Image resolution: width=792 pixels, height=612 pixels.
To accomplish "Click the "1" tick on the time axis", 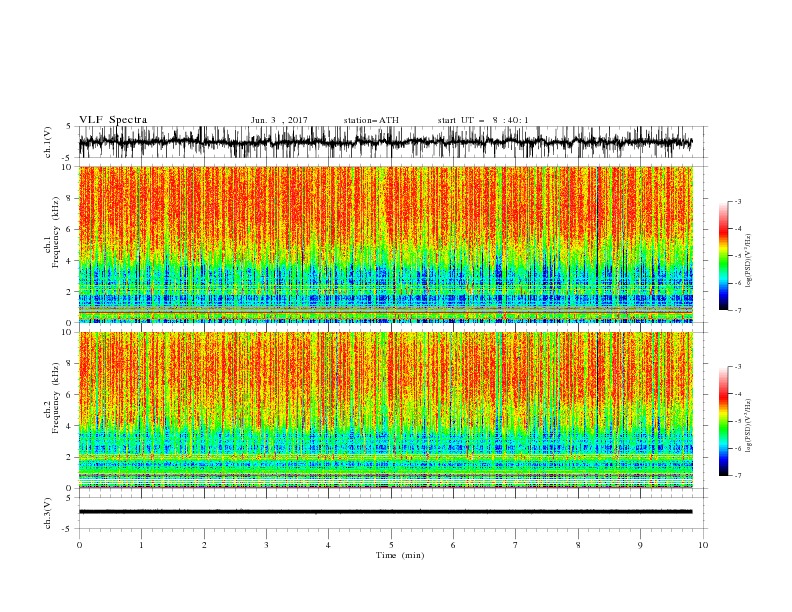I will 142,545.
